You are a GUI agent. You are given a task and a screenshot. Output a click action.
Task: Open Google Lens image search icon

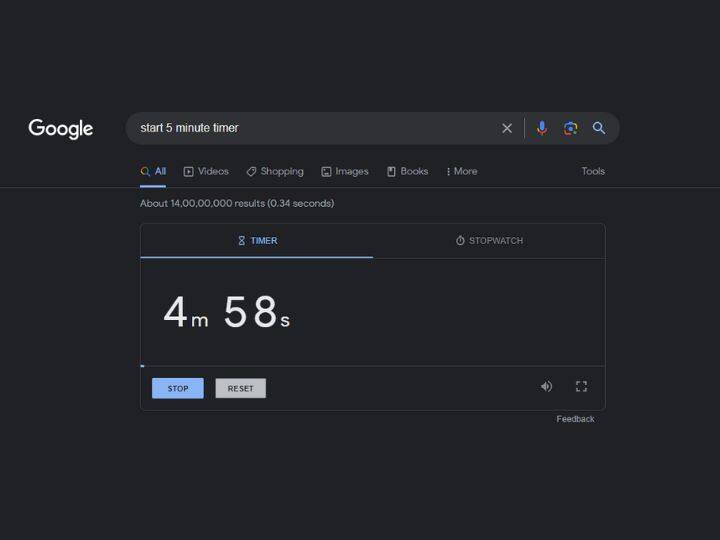coord(570,128)
